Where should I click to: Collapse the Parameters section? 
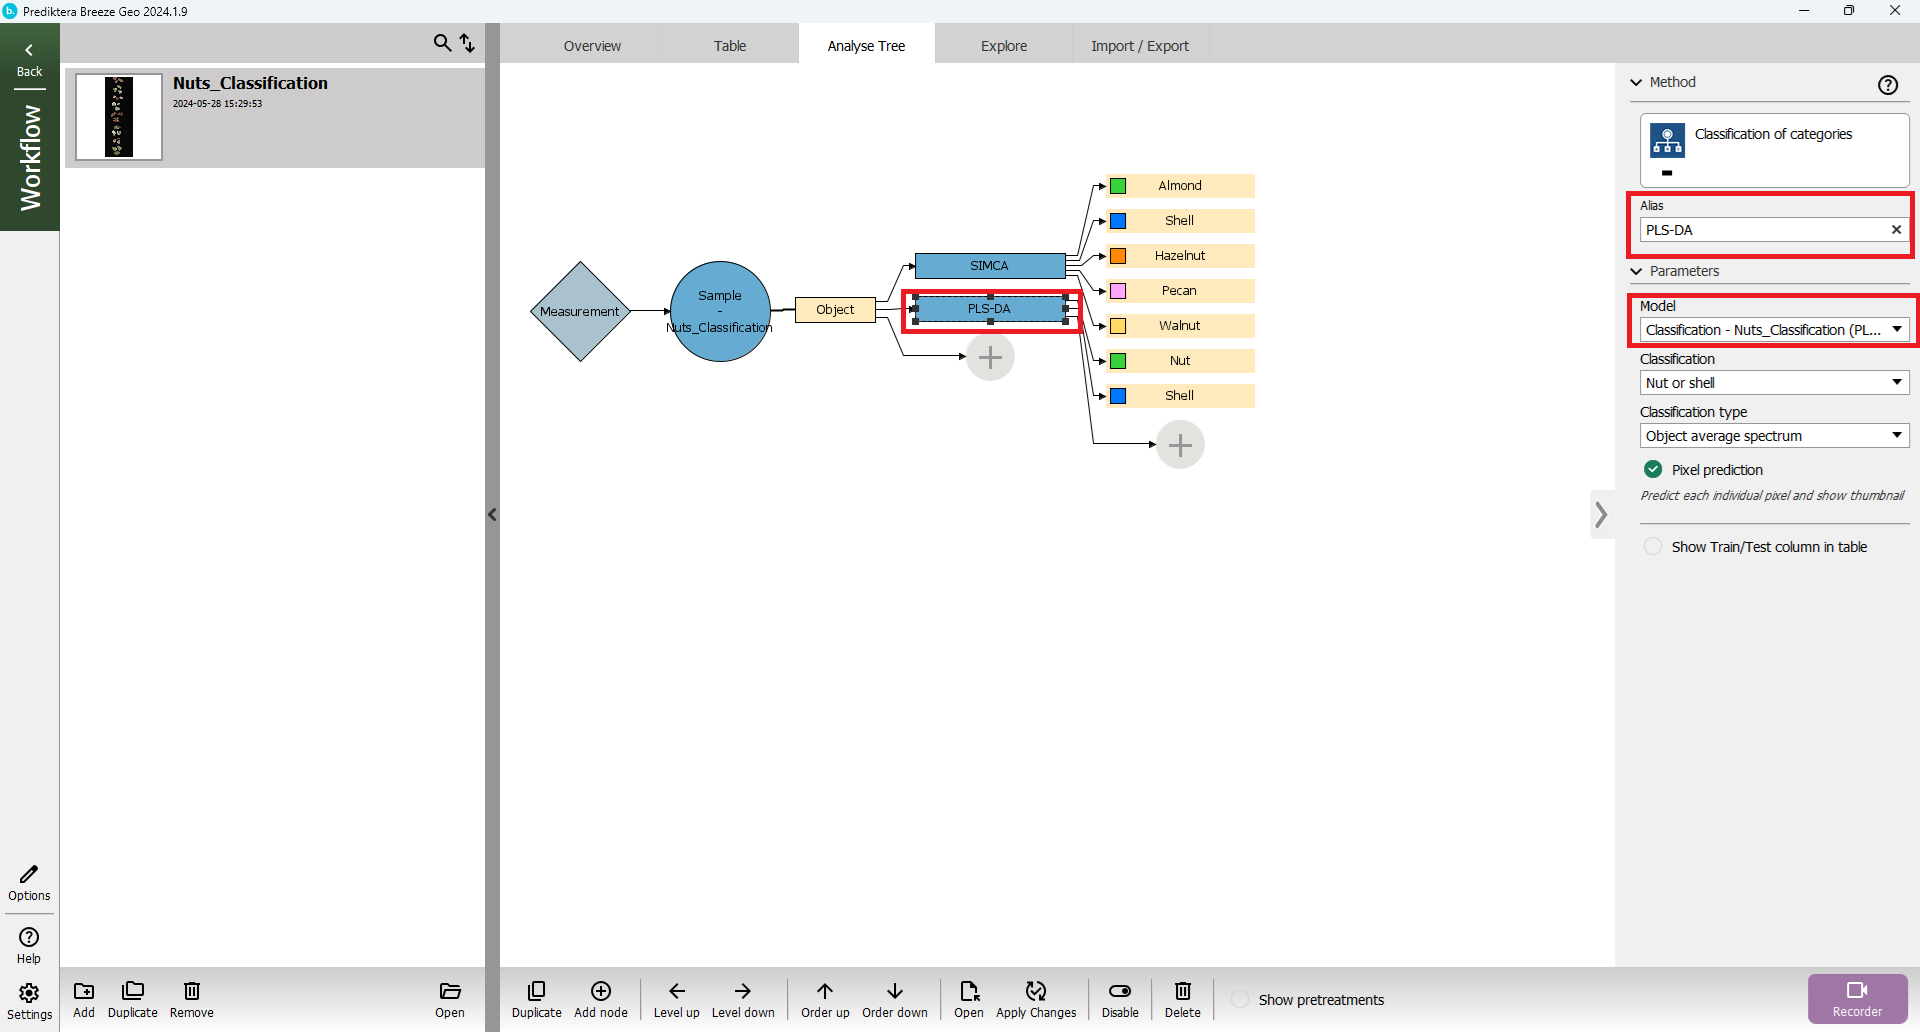tap(1637, 271)
